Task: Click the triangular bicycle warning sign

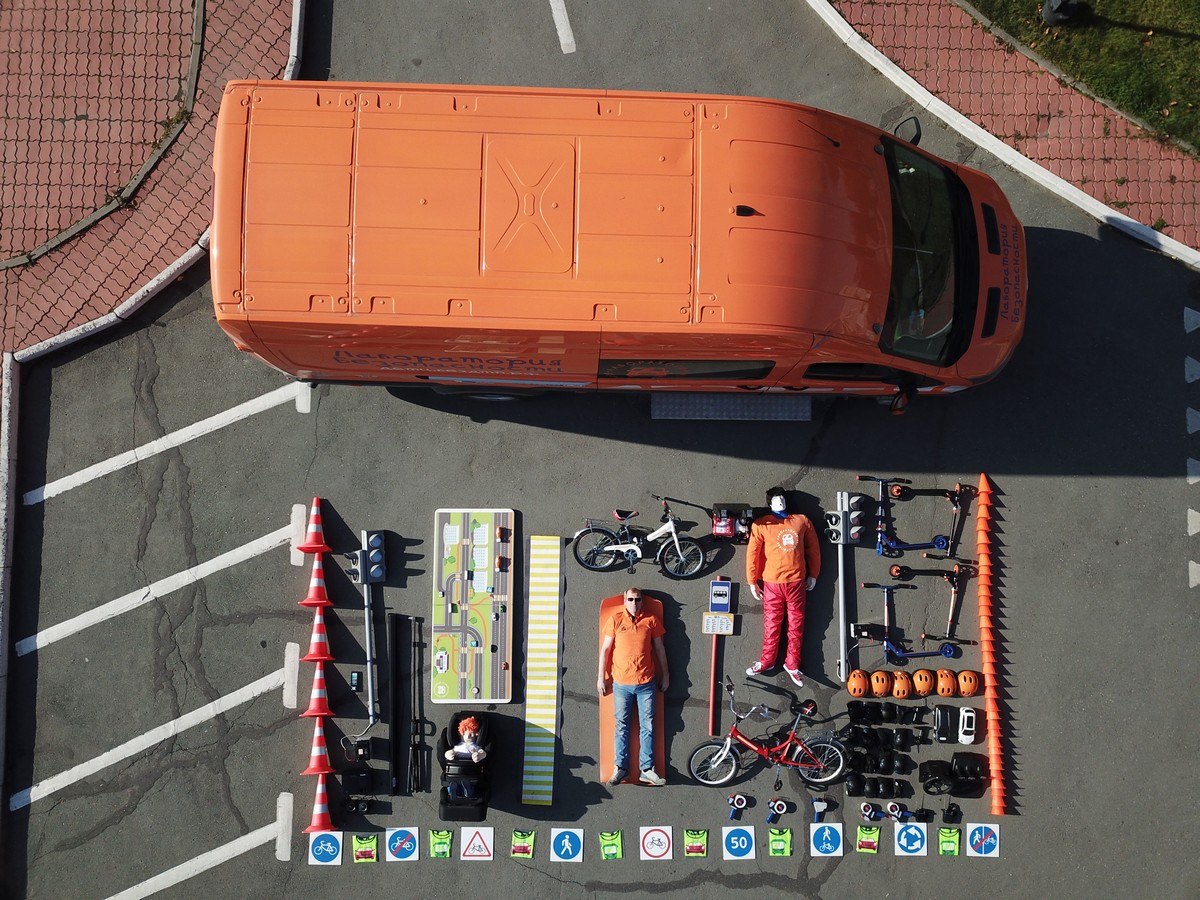Action: click(476, 843)
